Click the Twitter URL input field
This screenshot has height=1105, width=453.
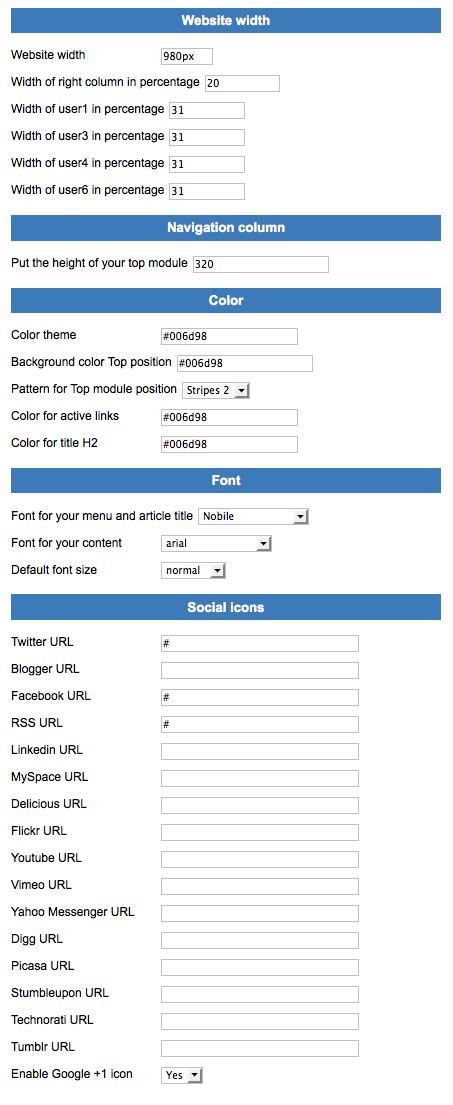pyautogui.click(x=260, y=643)
